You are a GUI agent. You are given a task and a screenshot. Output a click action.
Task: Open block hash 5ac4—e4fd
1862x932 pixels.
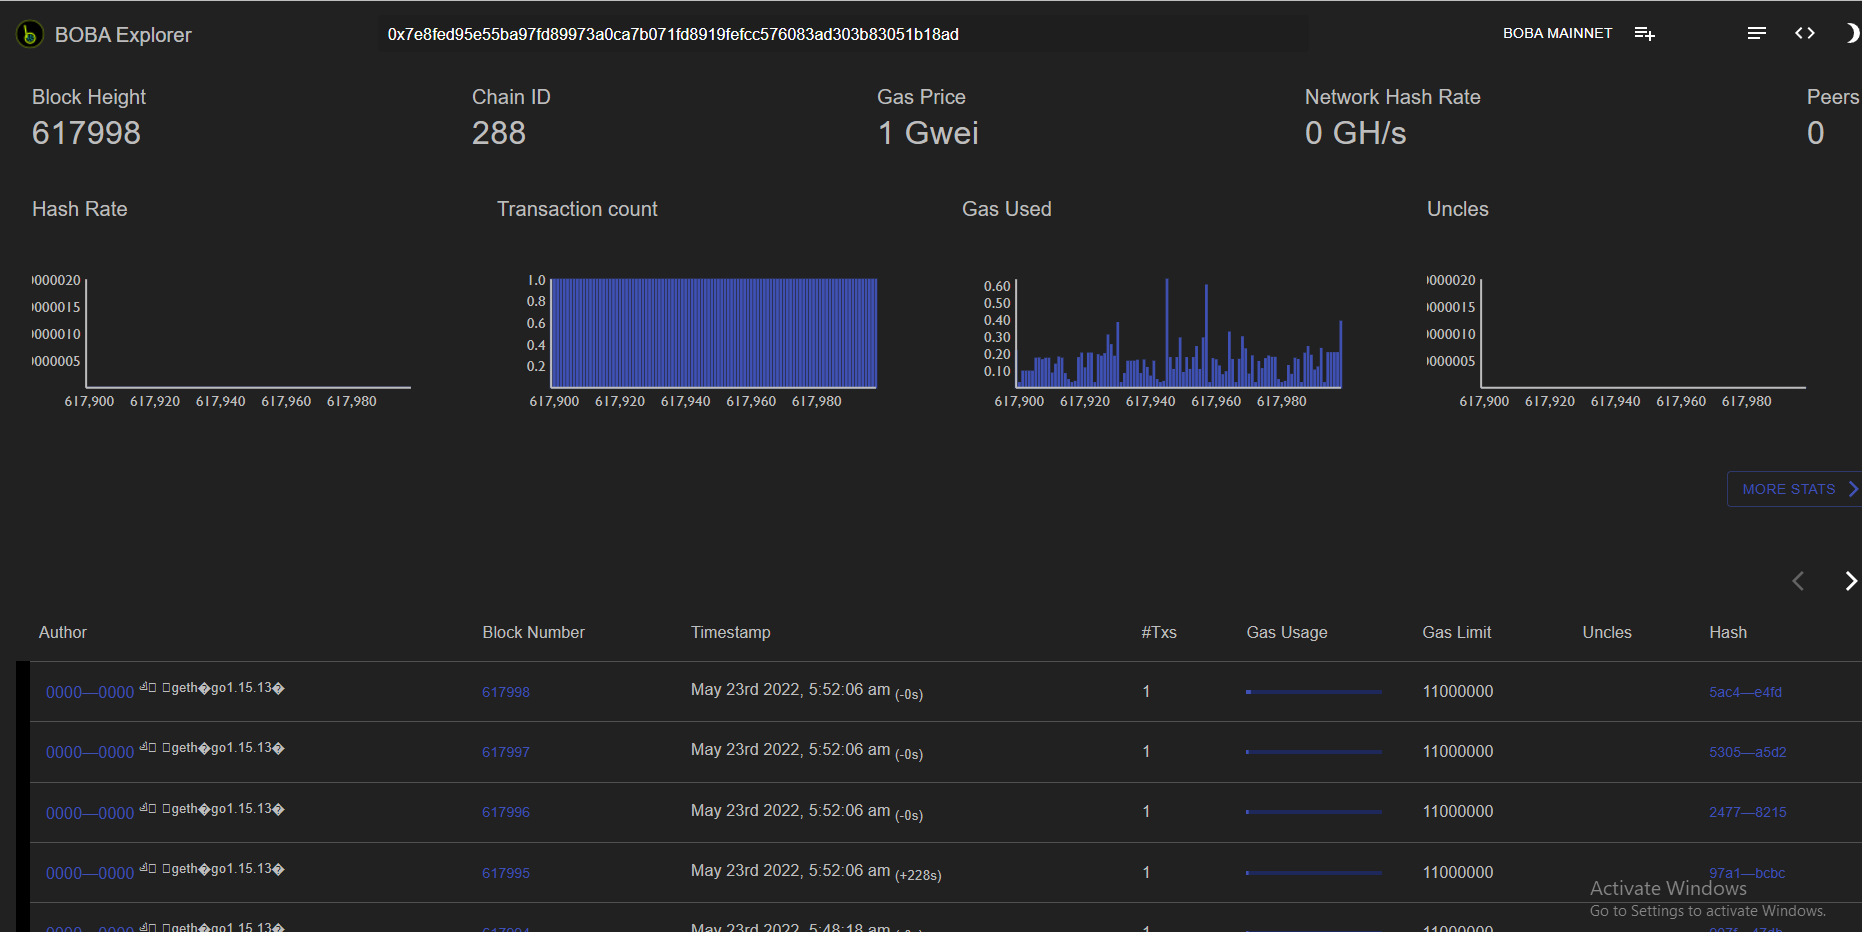1745,692
